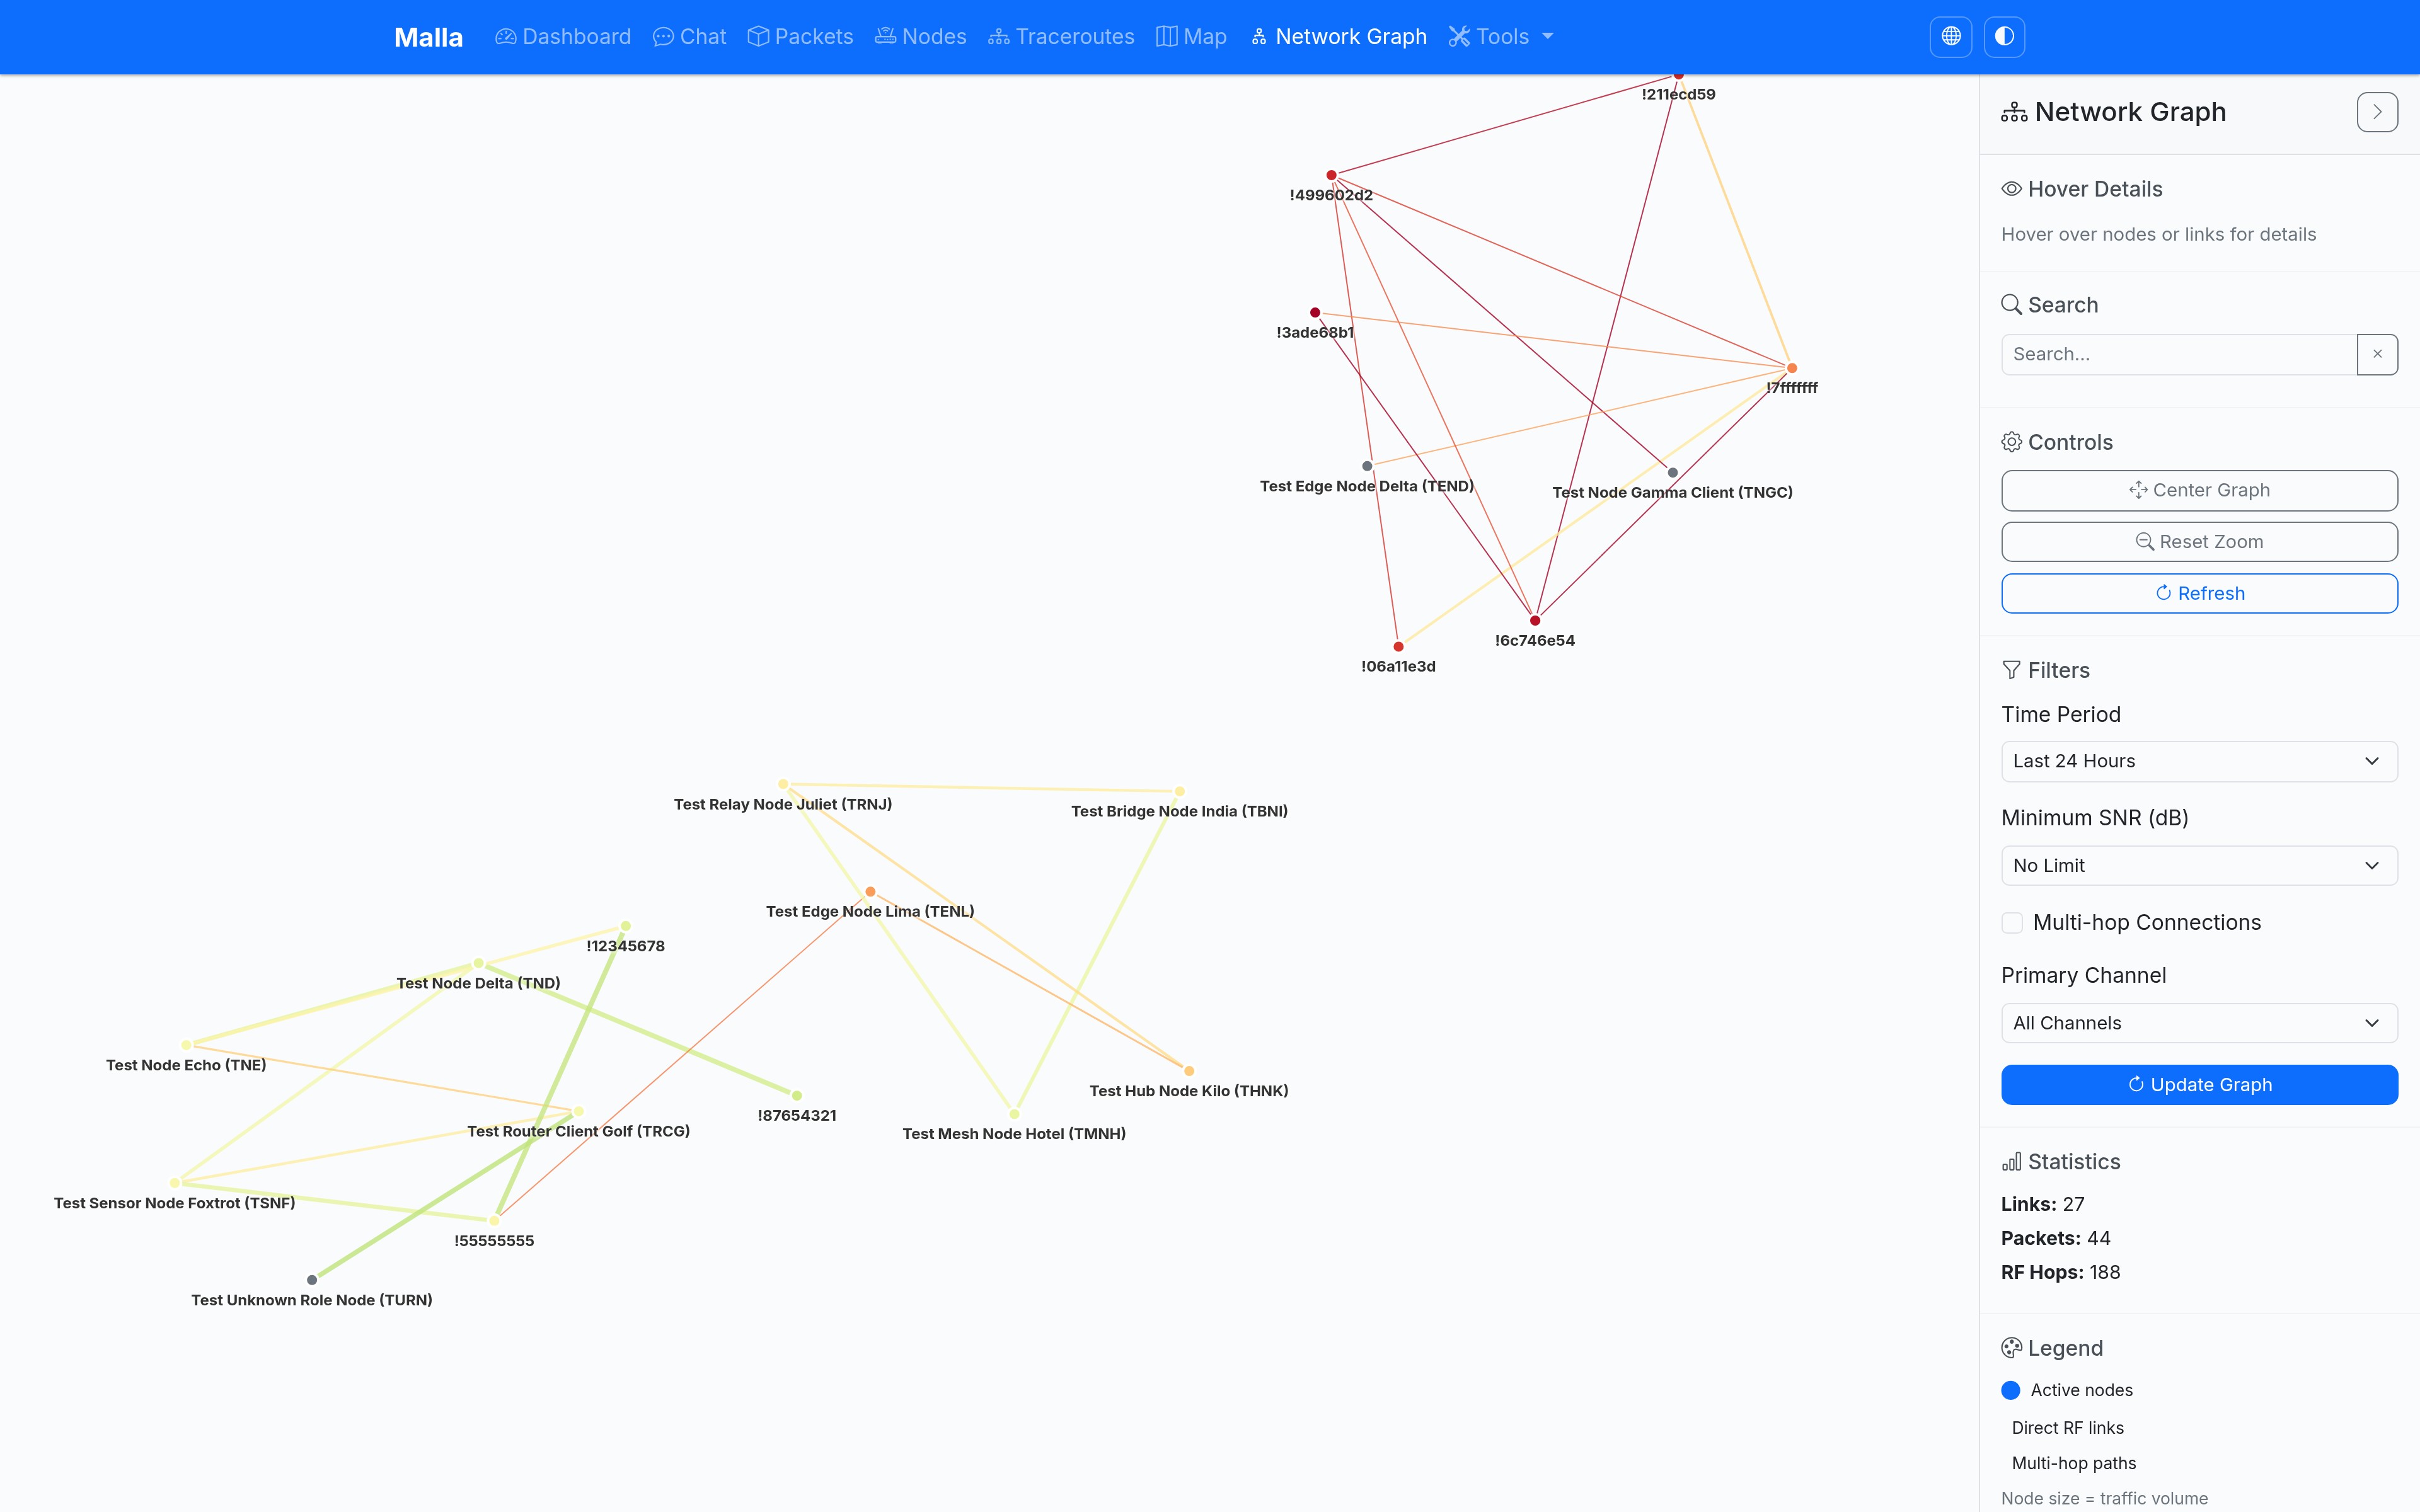This screenshot has width=2420, height=1512.
Task: Select the Network Graph nav tab
Action: 1338,37
